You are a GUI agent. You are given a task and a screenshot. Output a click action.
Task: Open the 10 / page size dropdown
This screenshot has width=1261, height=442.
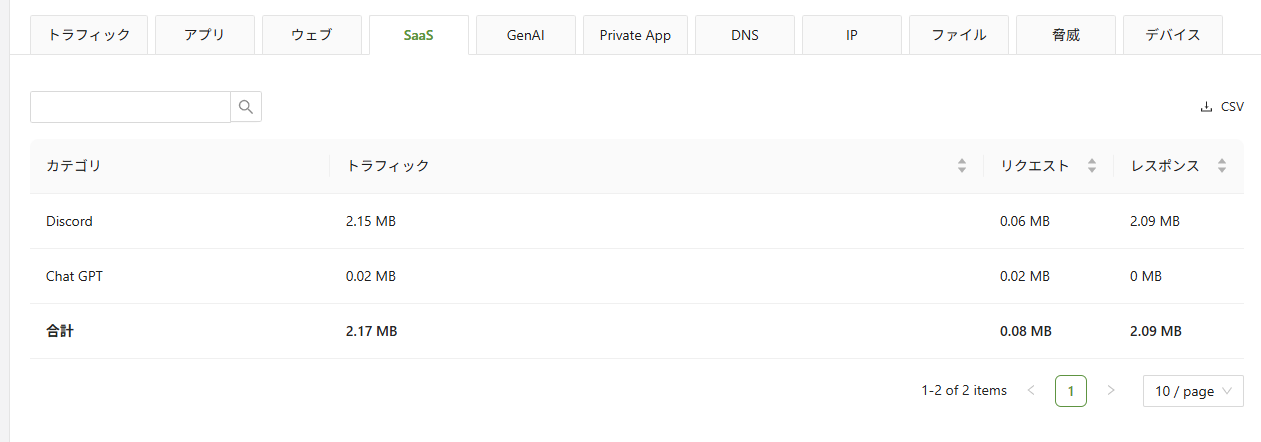1193,391
